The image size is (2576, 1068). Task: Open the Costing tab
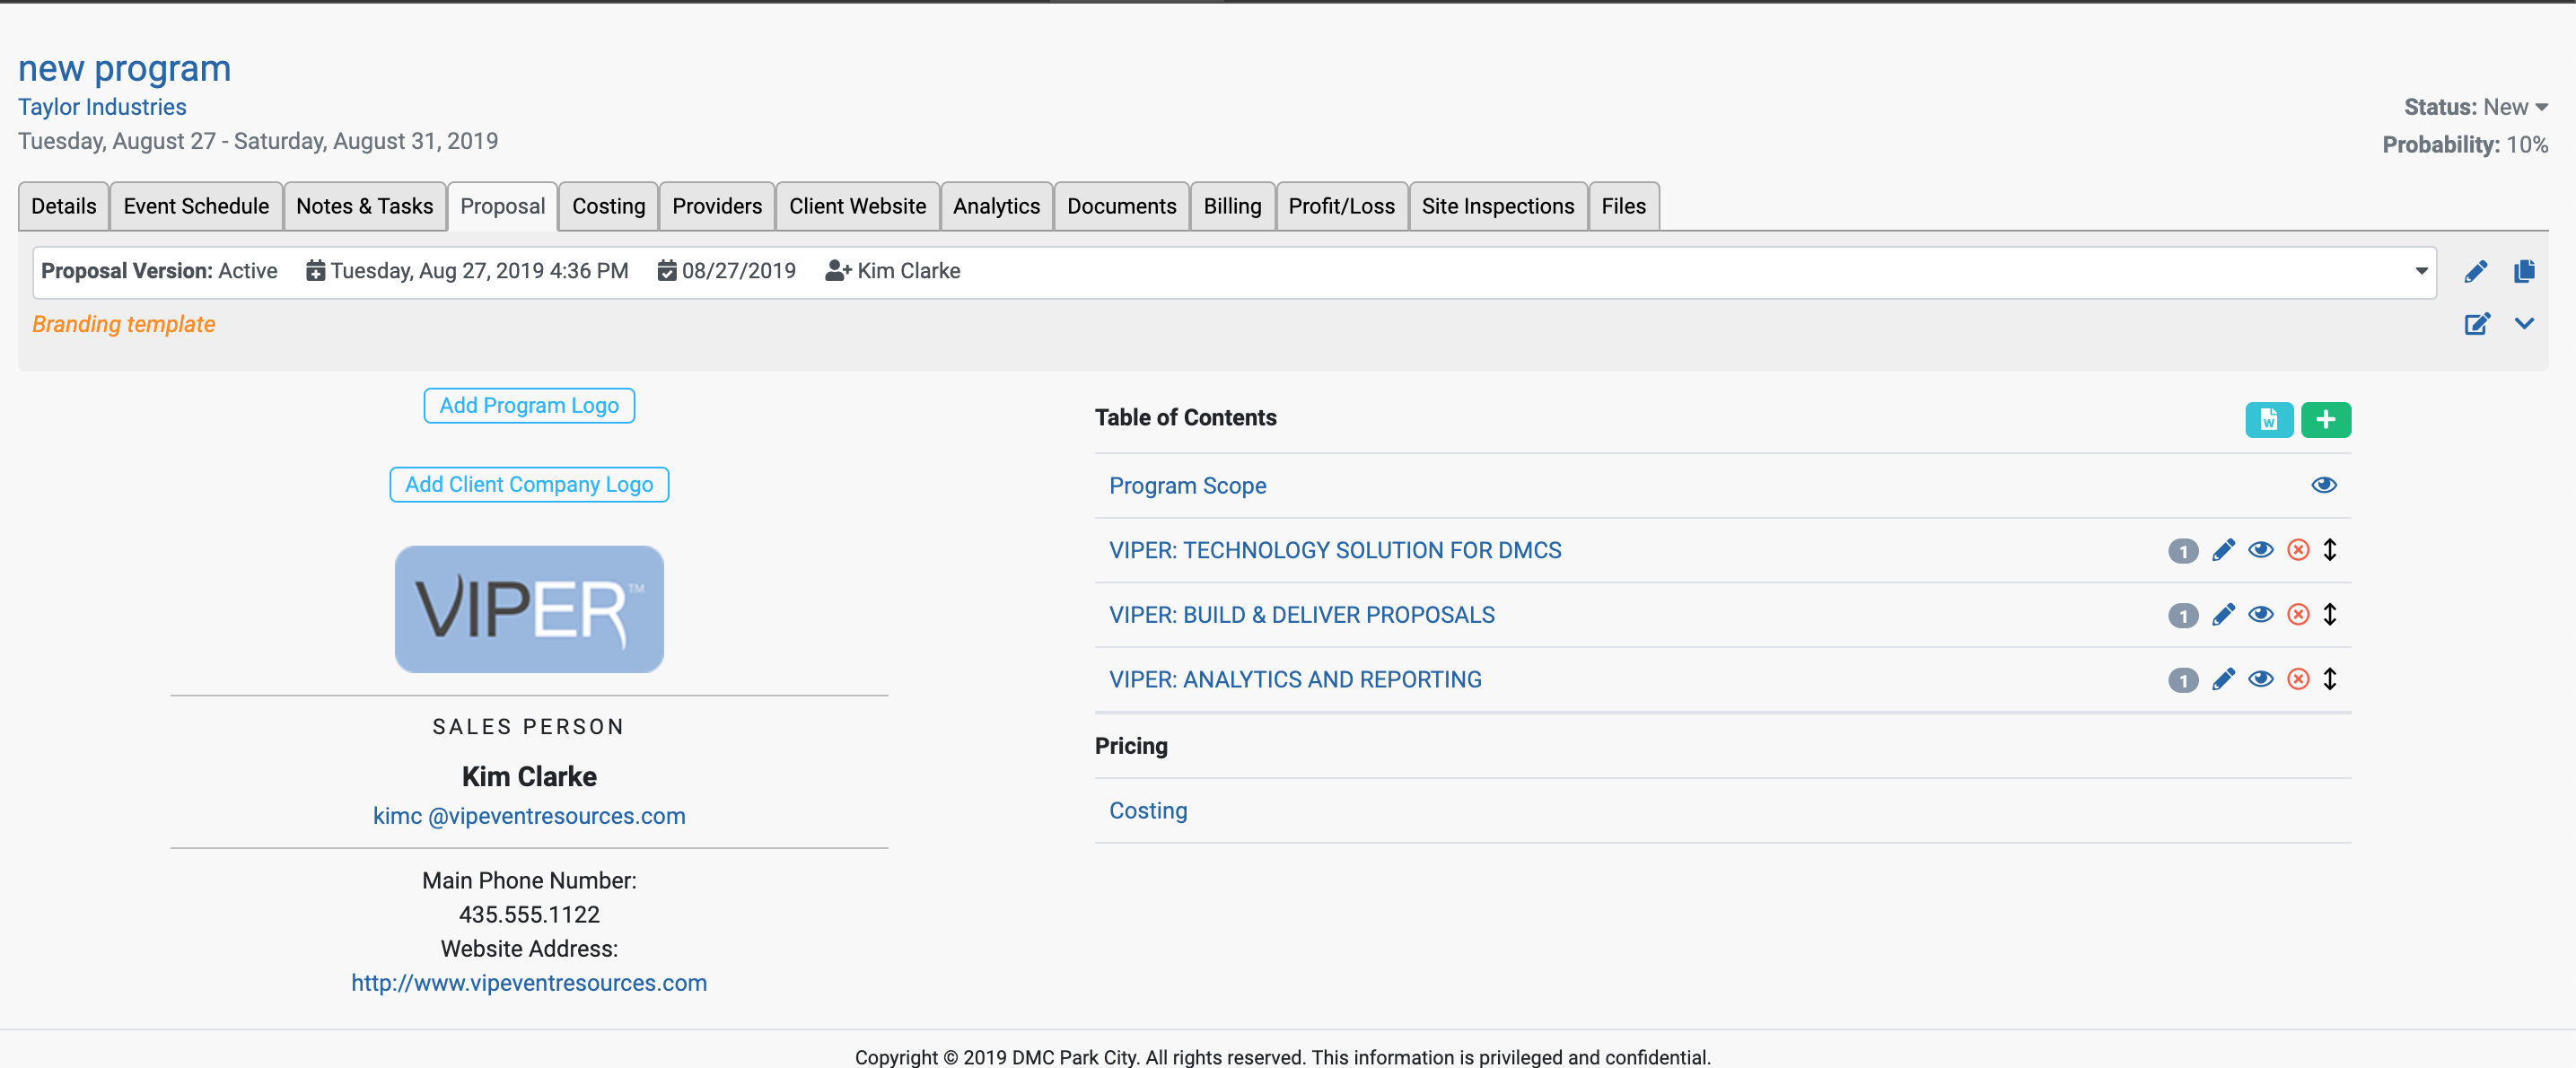[x=608, y=206]
